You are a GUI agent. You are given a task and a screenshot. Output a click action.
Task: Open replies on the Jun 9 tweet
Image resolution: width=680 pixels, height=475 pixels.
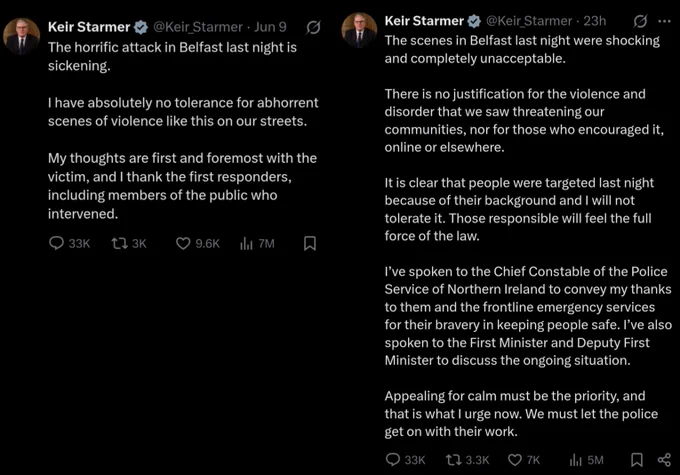click(69, 243)
